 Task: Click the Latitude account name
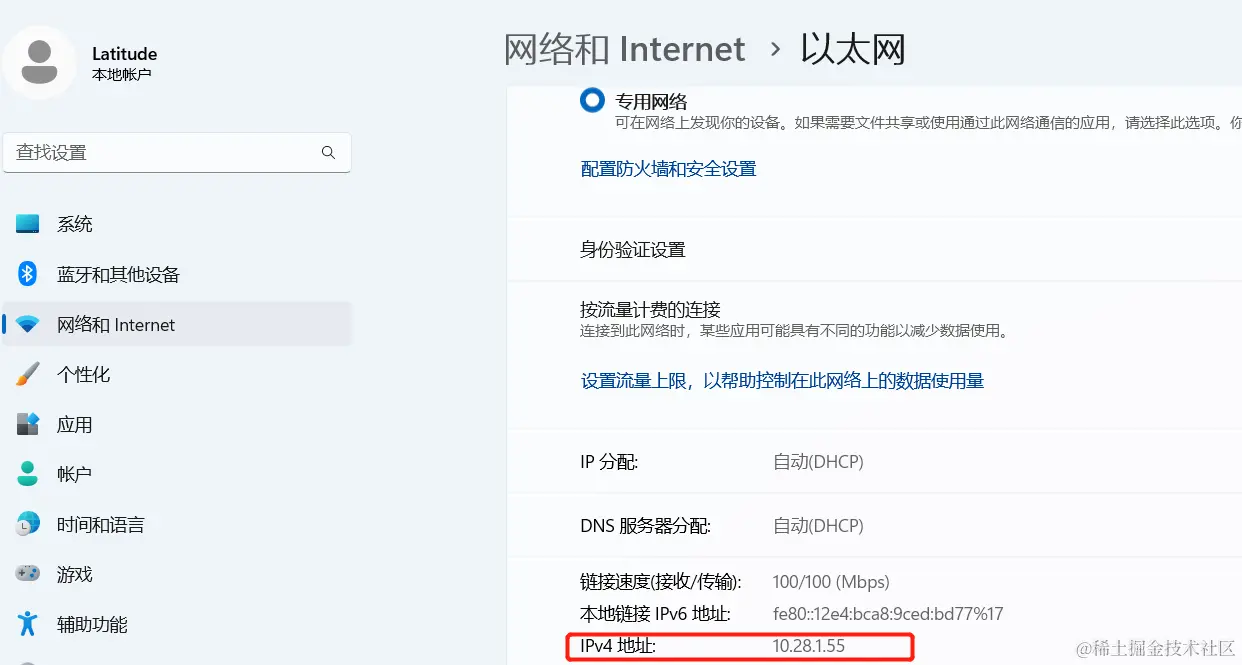(x=124, y=54)
